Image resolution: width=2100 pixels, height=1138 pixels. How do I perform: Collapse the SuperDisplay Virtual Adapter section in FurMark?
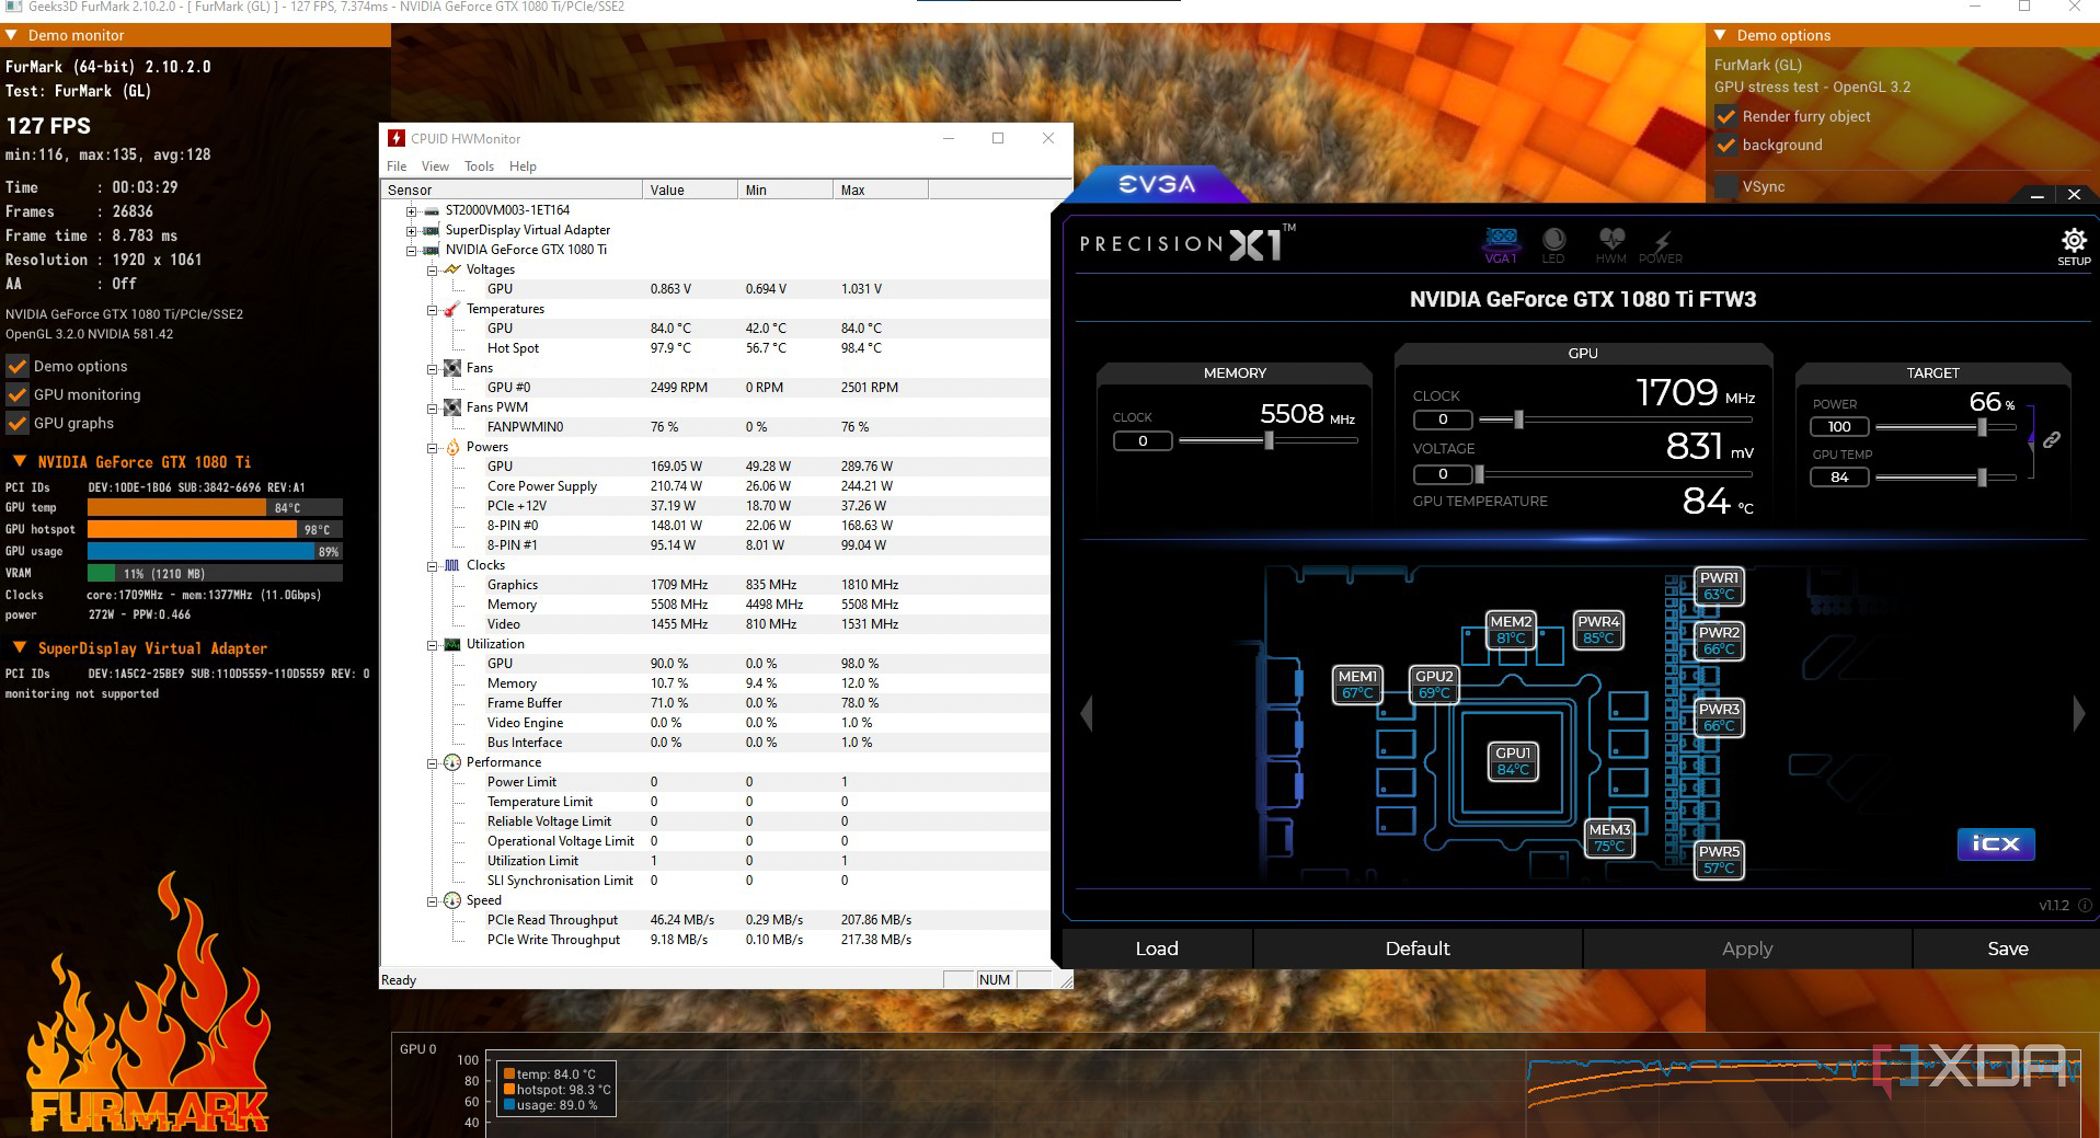click(19, 648)
